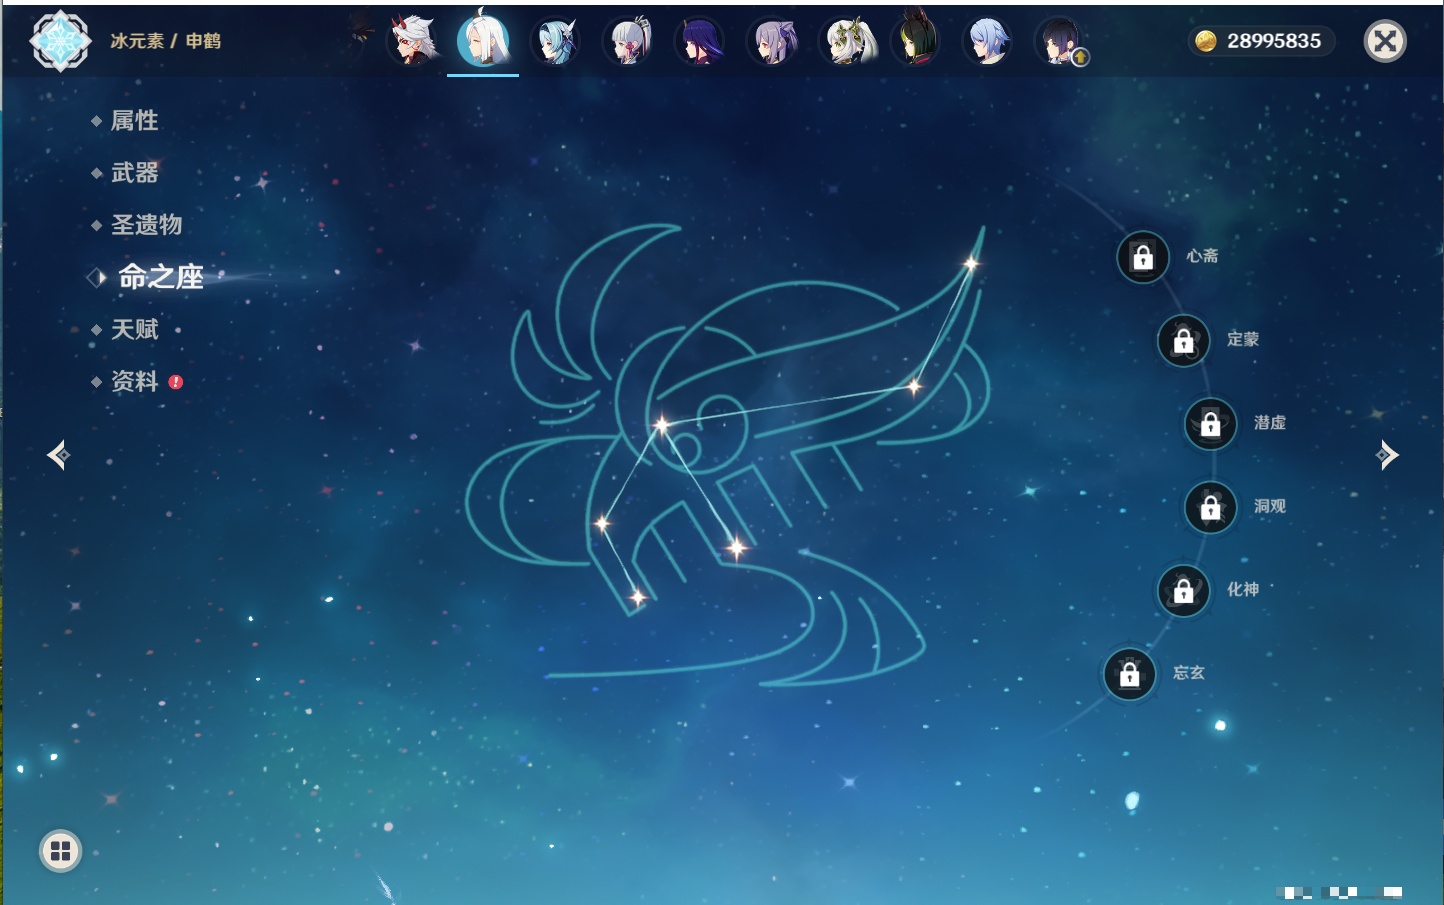Click the topmost star of the constellation
The image size is (1444, 905).
click(970, 263)
